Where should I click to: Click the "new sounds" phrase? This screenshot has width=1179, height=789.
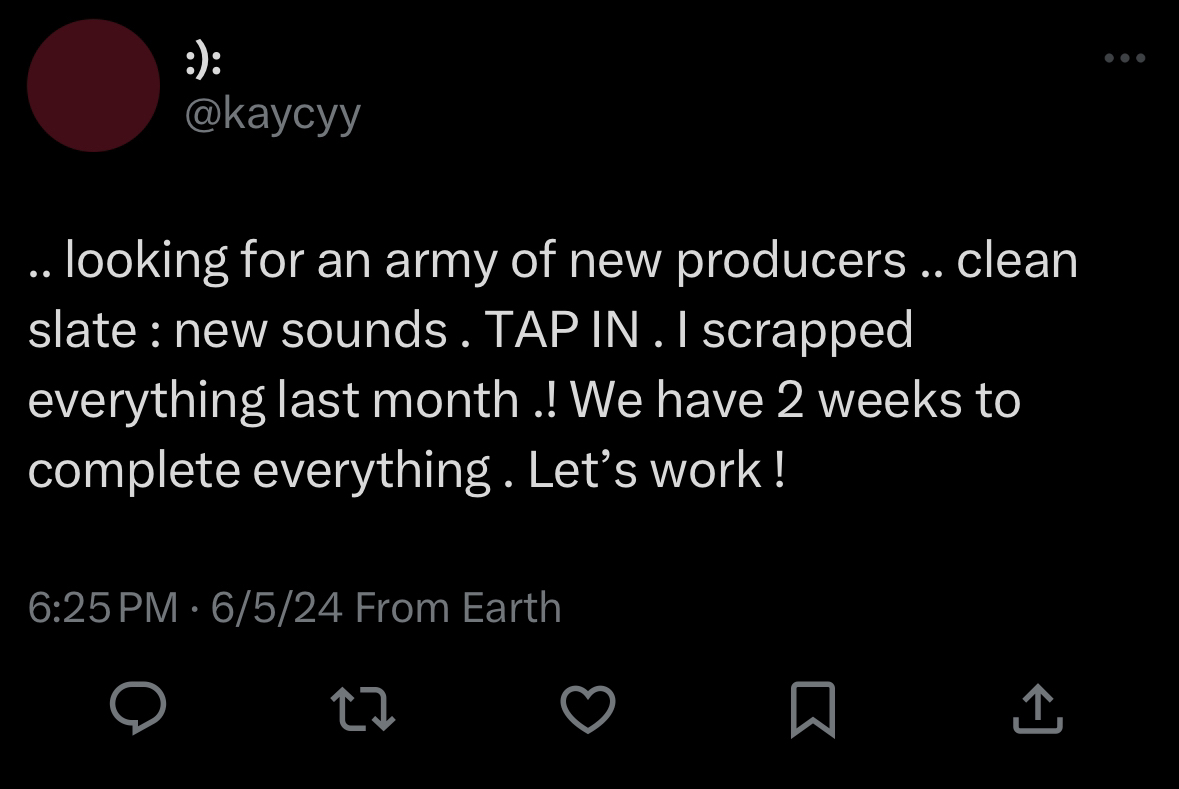pyautogui.click(x=310, y=331)
